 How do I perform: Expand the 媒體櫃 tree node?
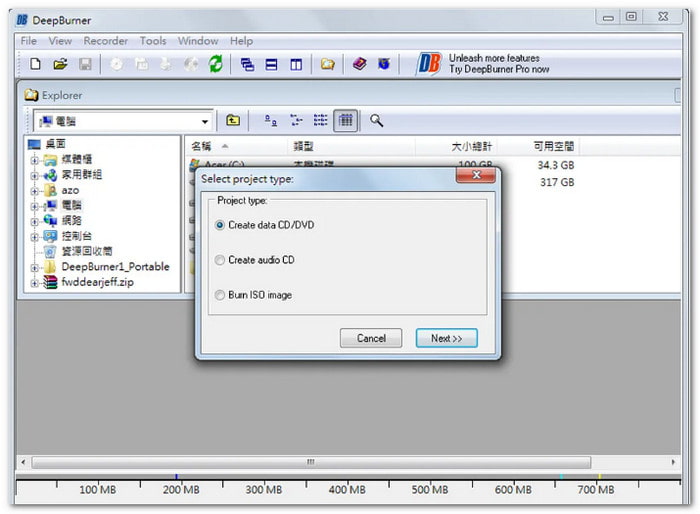click(x=34, y=160)
